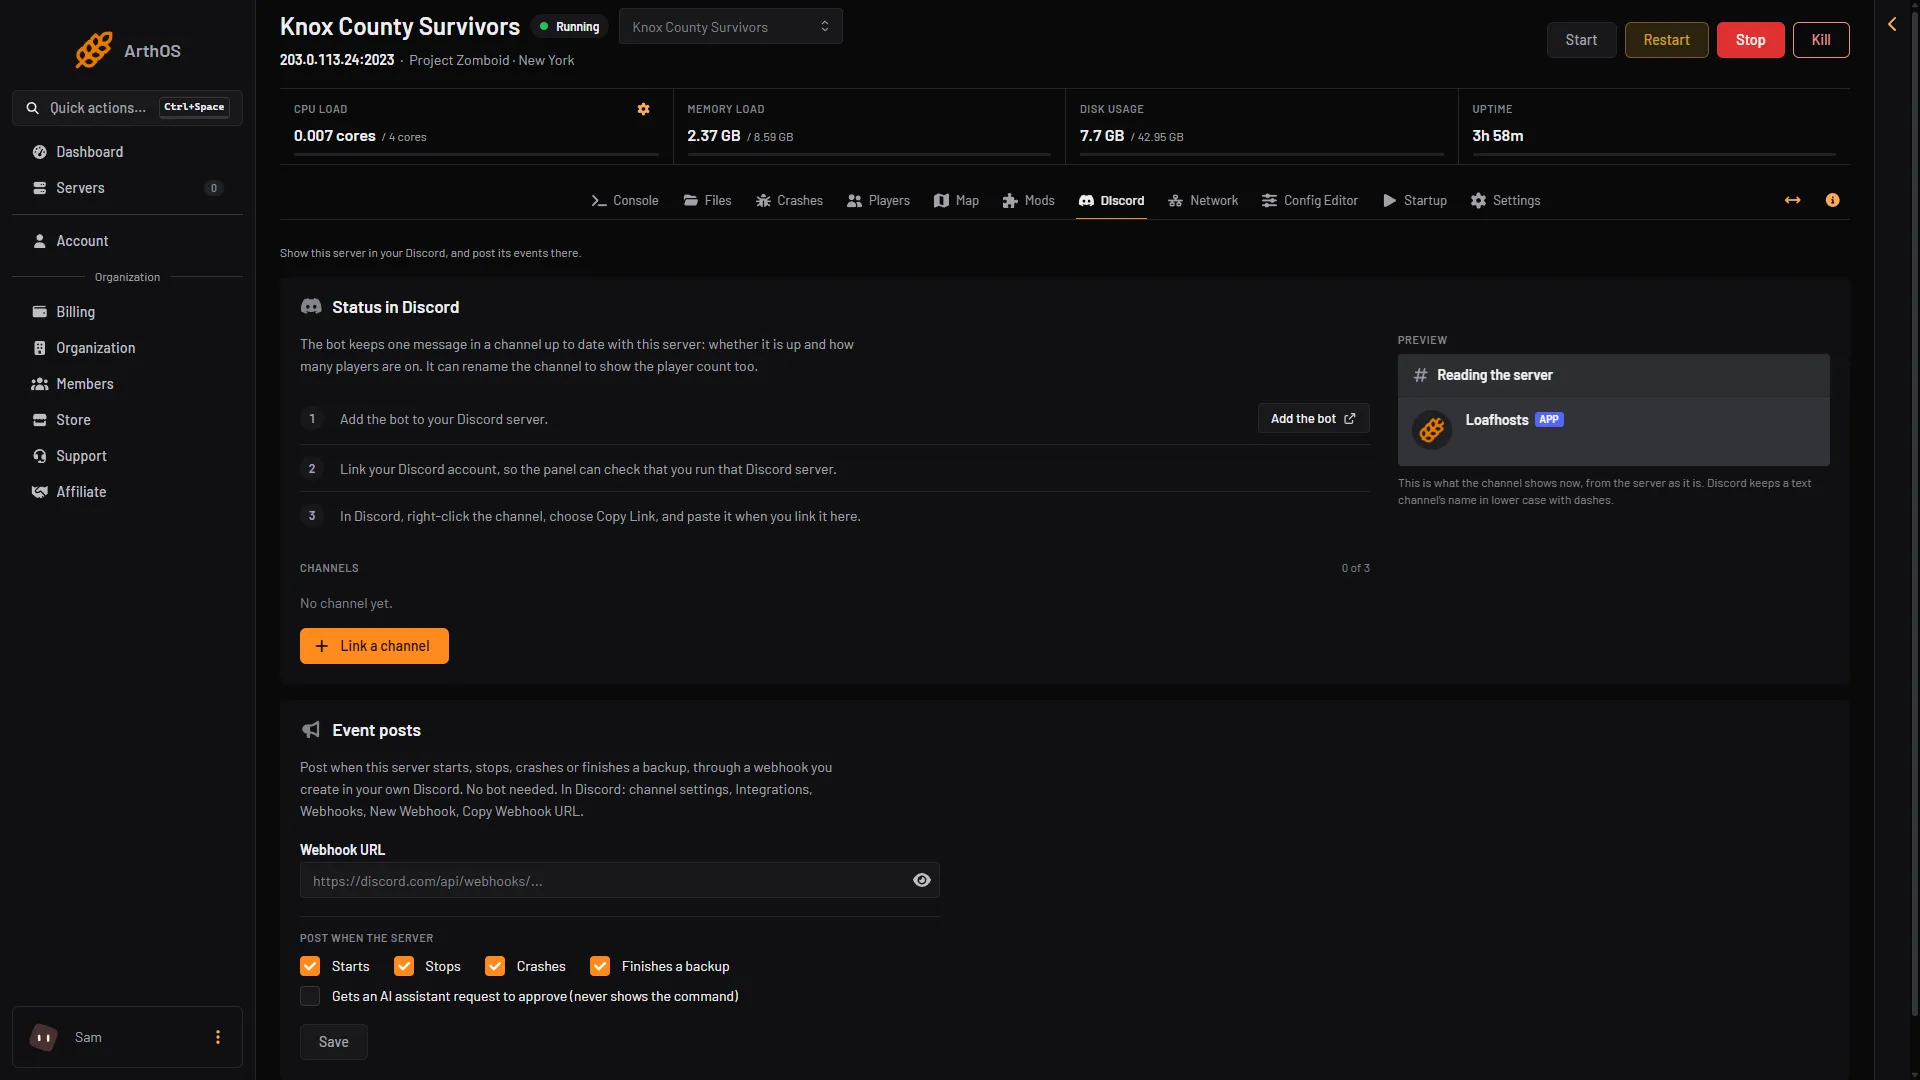Open Sam's user options menu dots

[x=218, y=1037]
